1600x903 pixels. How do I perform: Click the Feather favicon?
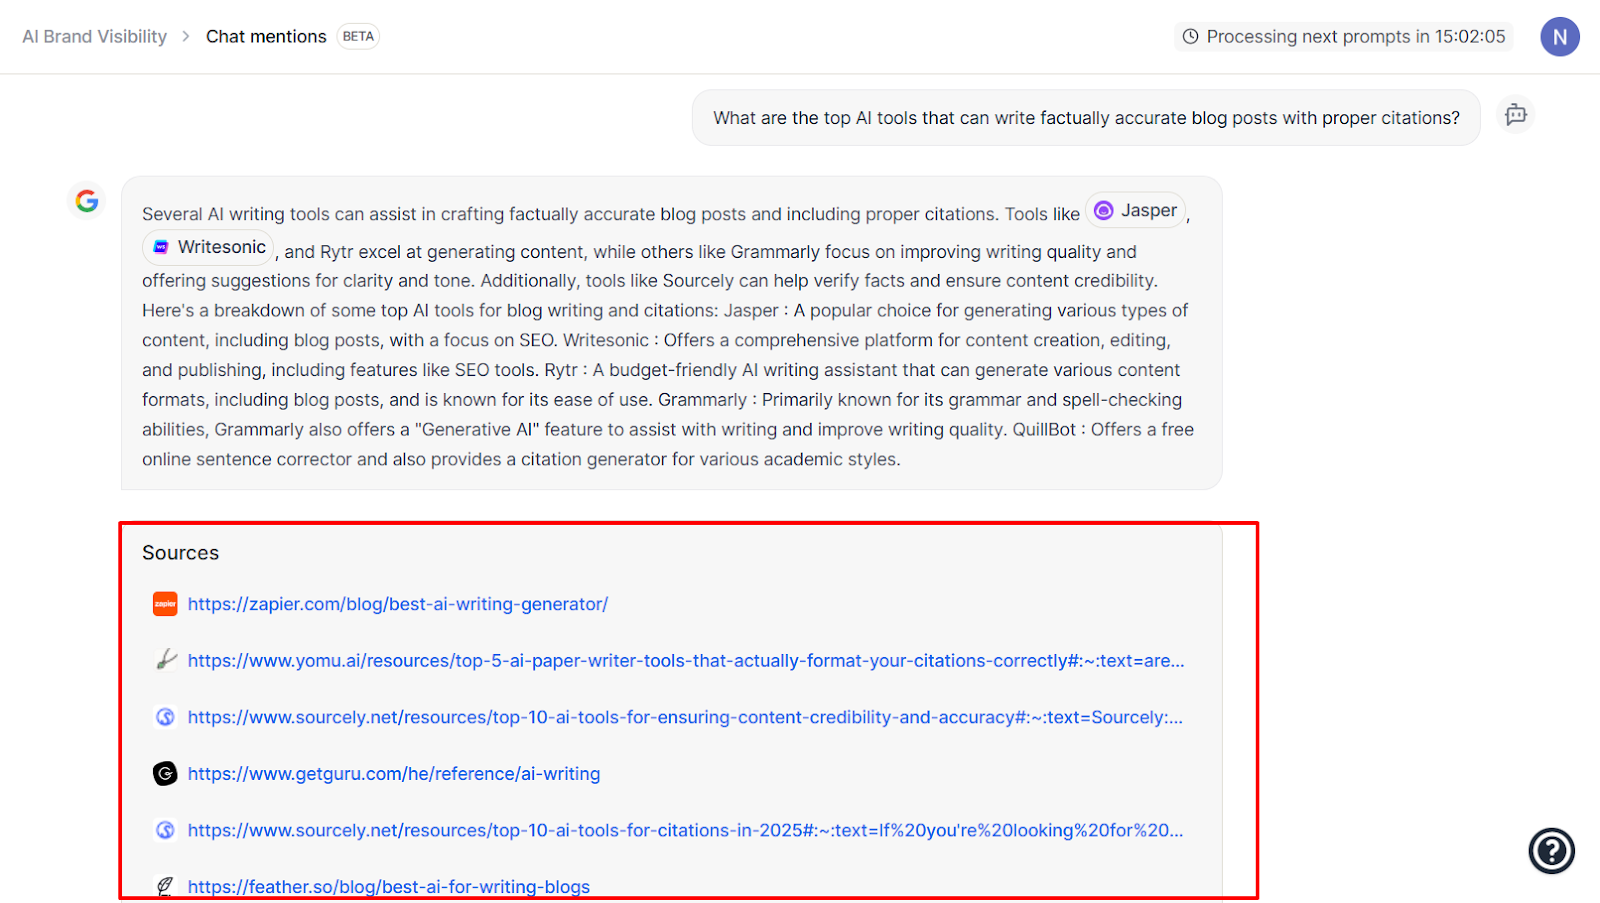(166, 886)
